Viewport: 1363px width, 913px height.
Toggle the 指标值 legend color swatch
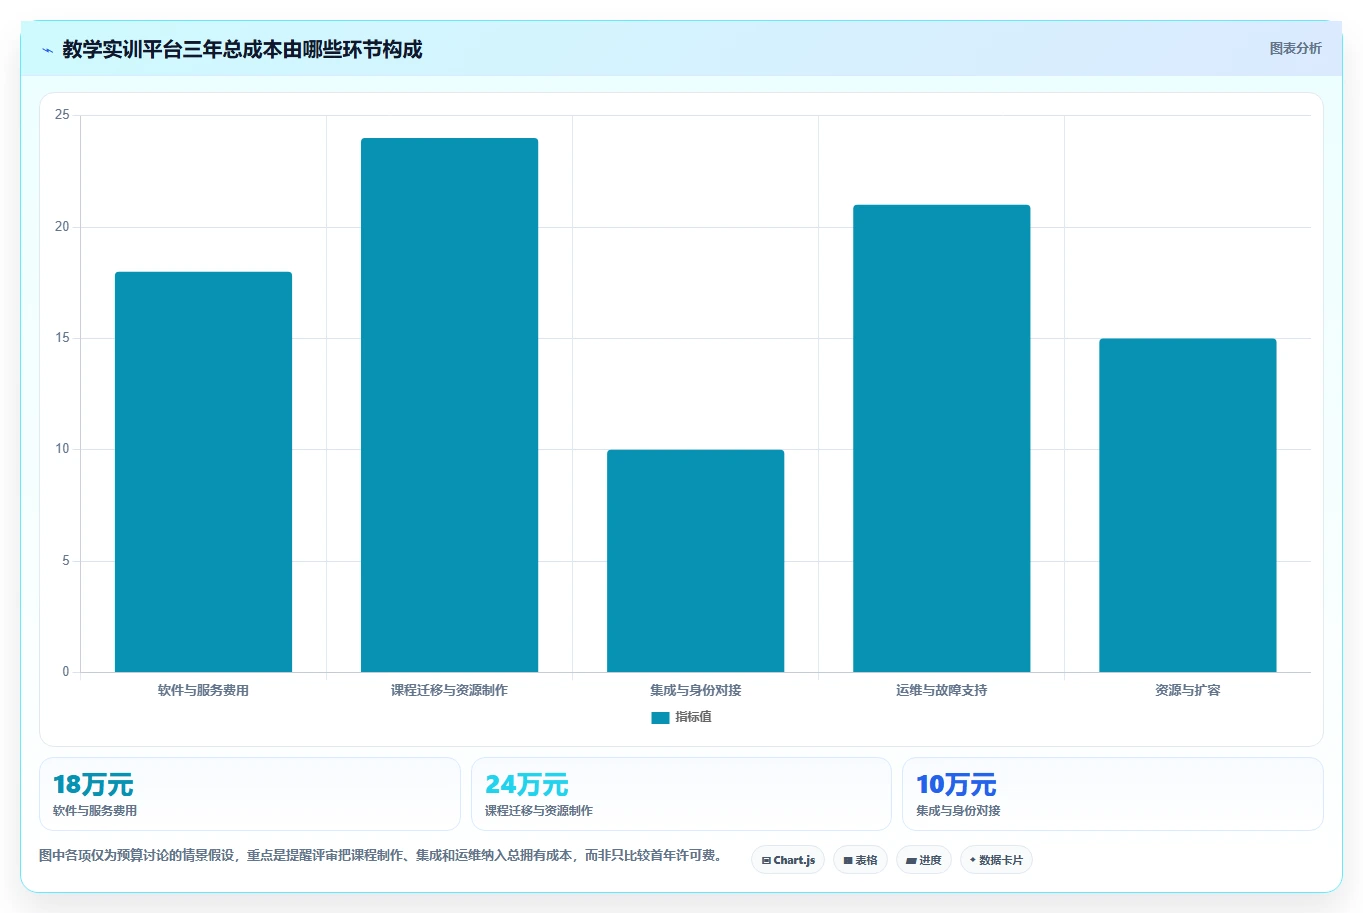coord(660,717)
